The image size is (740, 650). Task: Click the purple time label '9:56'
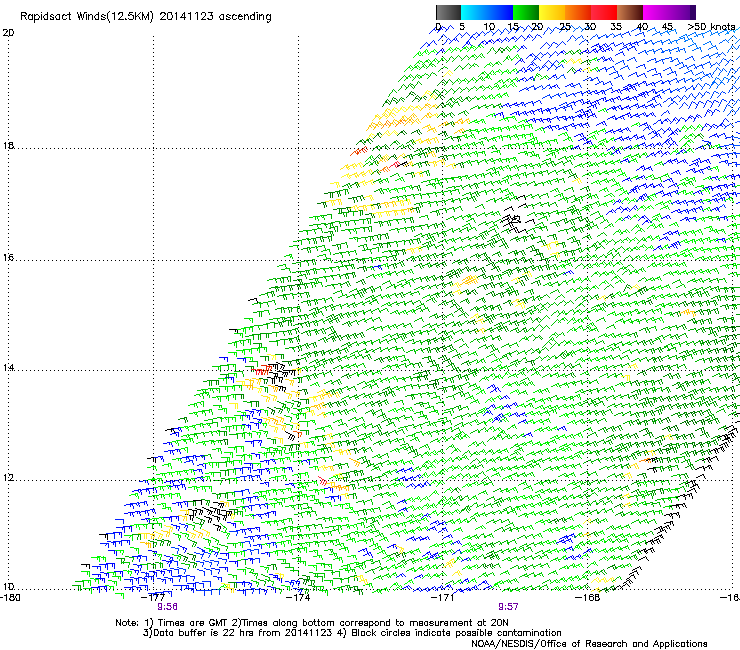point(168,607)
